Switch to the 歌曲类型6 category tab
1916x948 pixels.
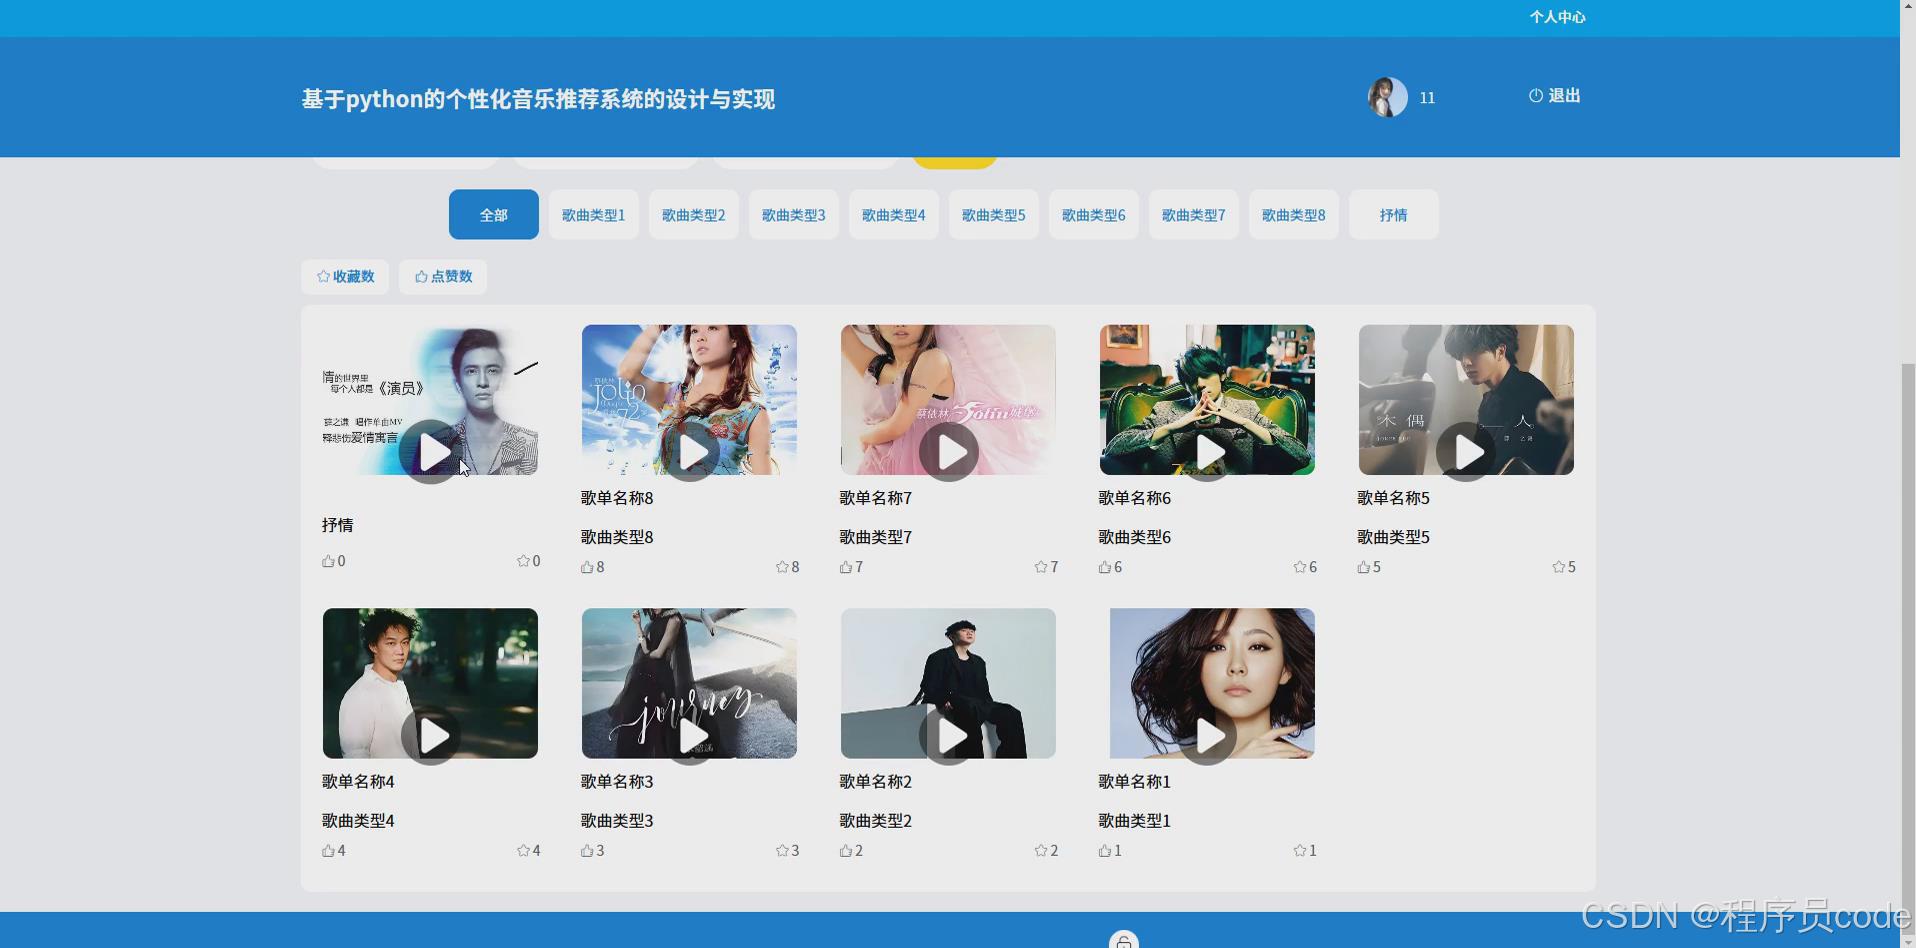[x=1093, y=214]
